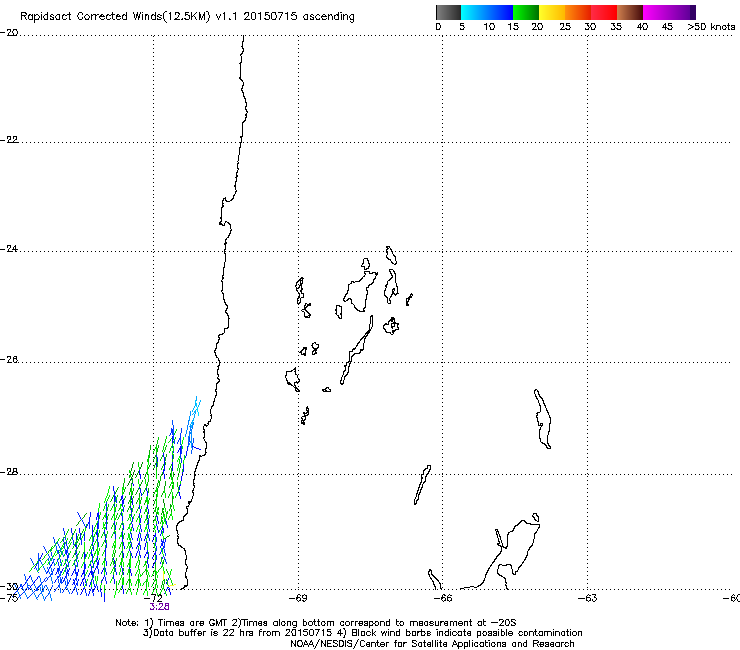This screenshot has width=740, height=650.
Task: Click the 'Times are GMT' note line
Action: point(316,623)
